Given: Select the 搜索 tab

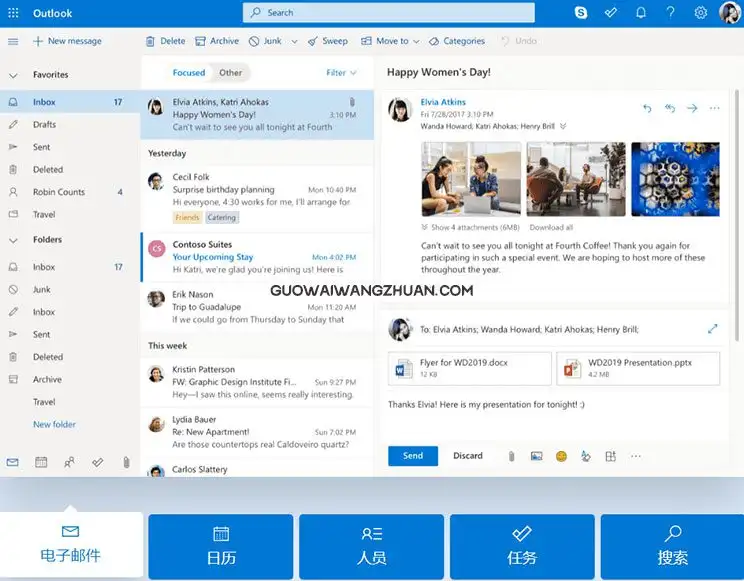Looking at the screenshot, I should [x=672, y=546].
